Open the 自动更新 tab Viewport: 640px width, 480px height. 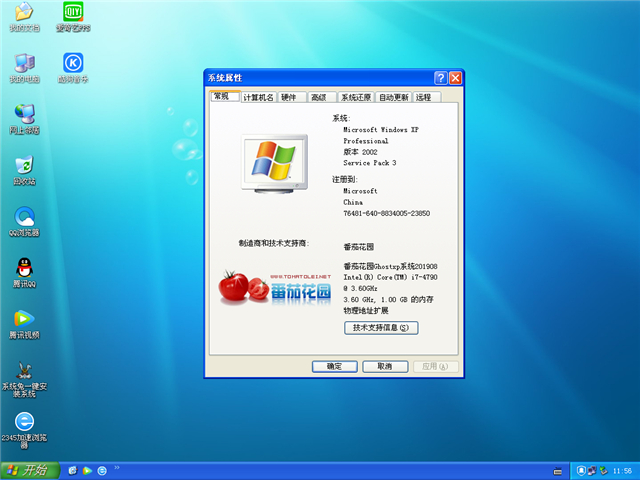(x=393, y=97)
